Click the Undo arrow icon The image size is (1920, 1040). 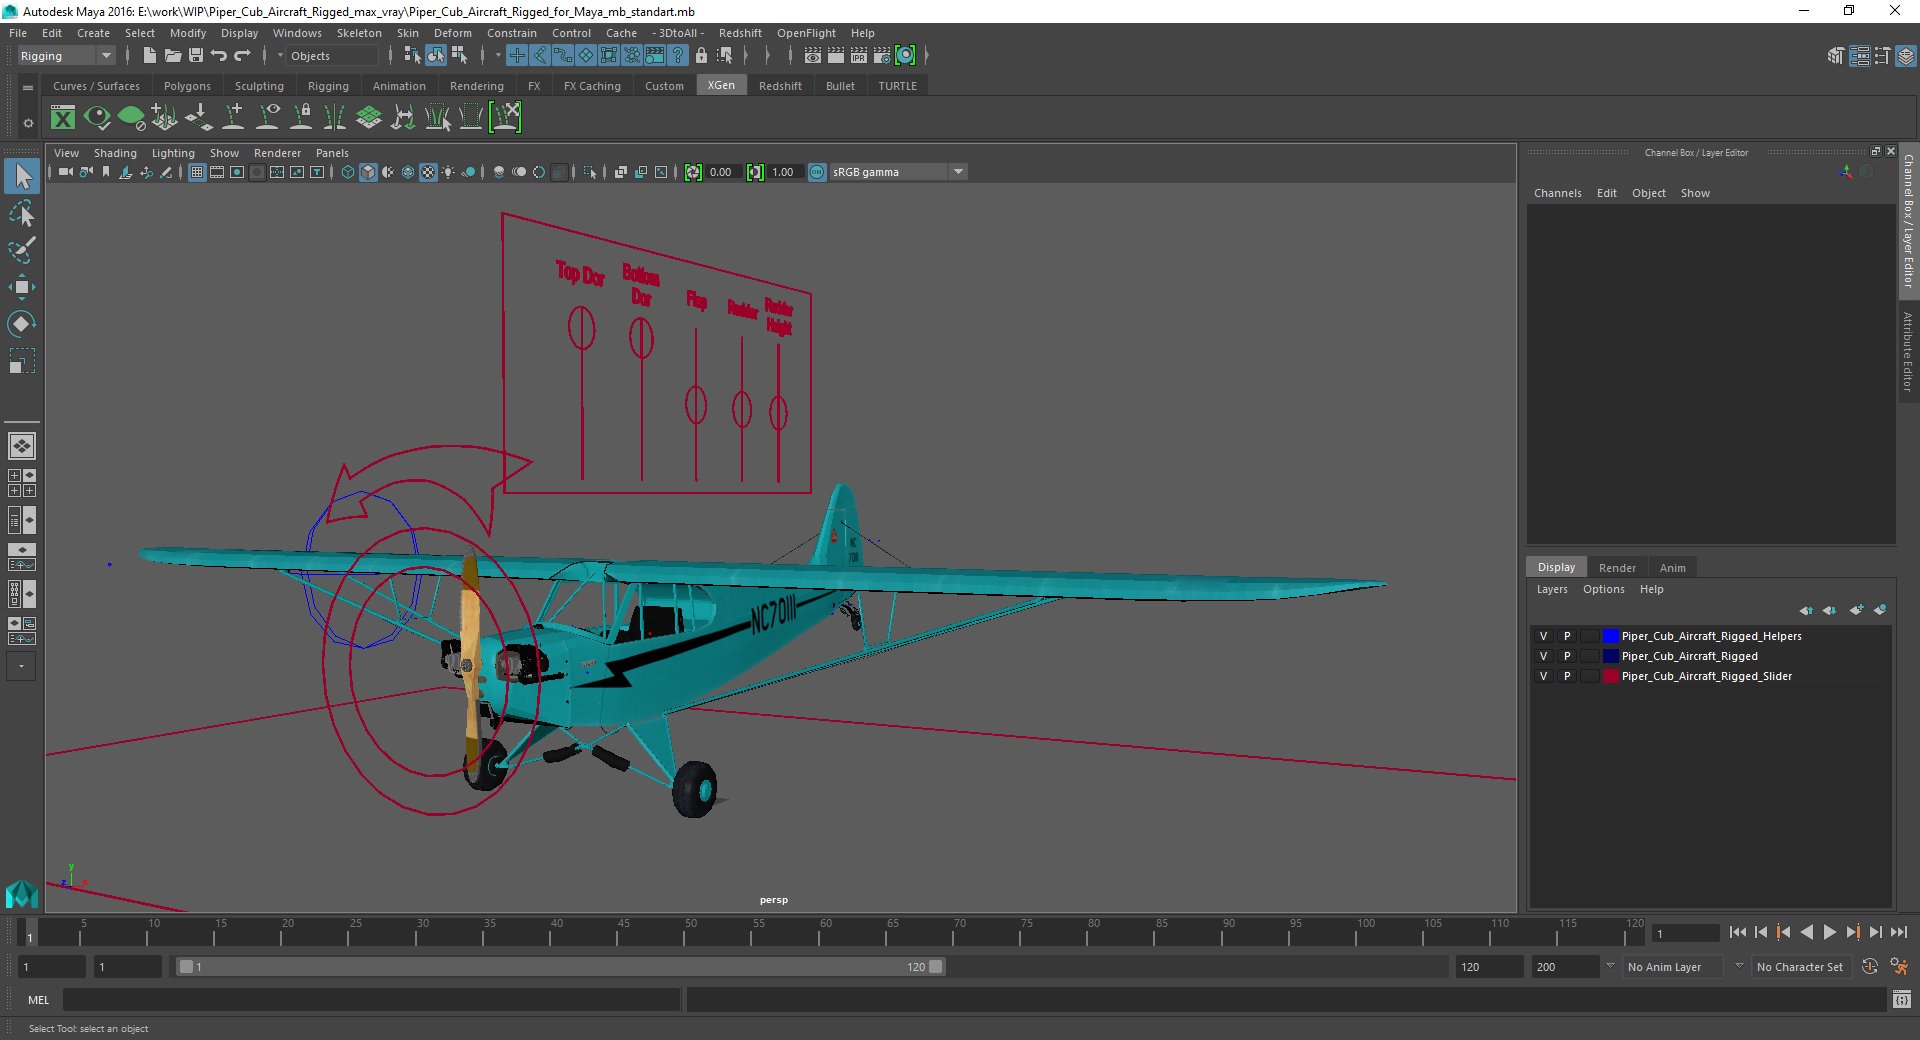tap(219, 56)
